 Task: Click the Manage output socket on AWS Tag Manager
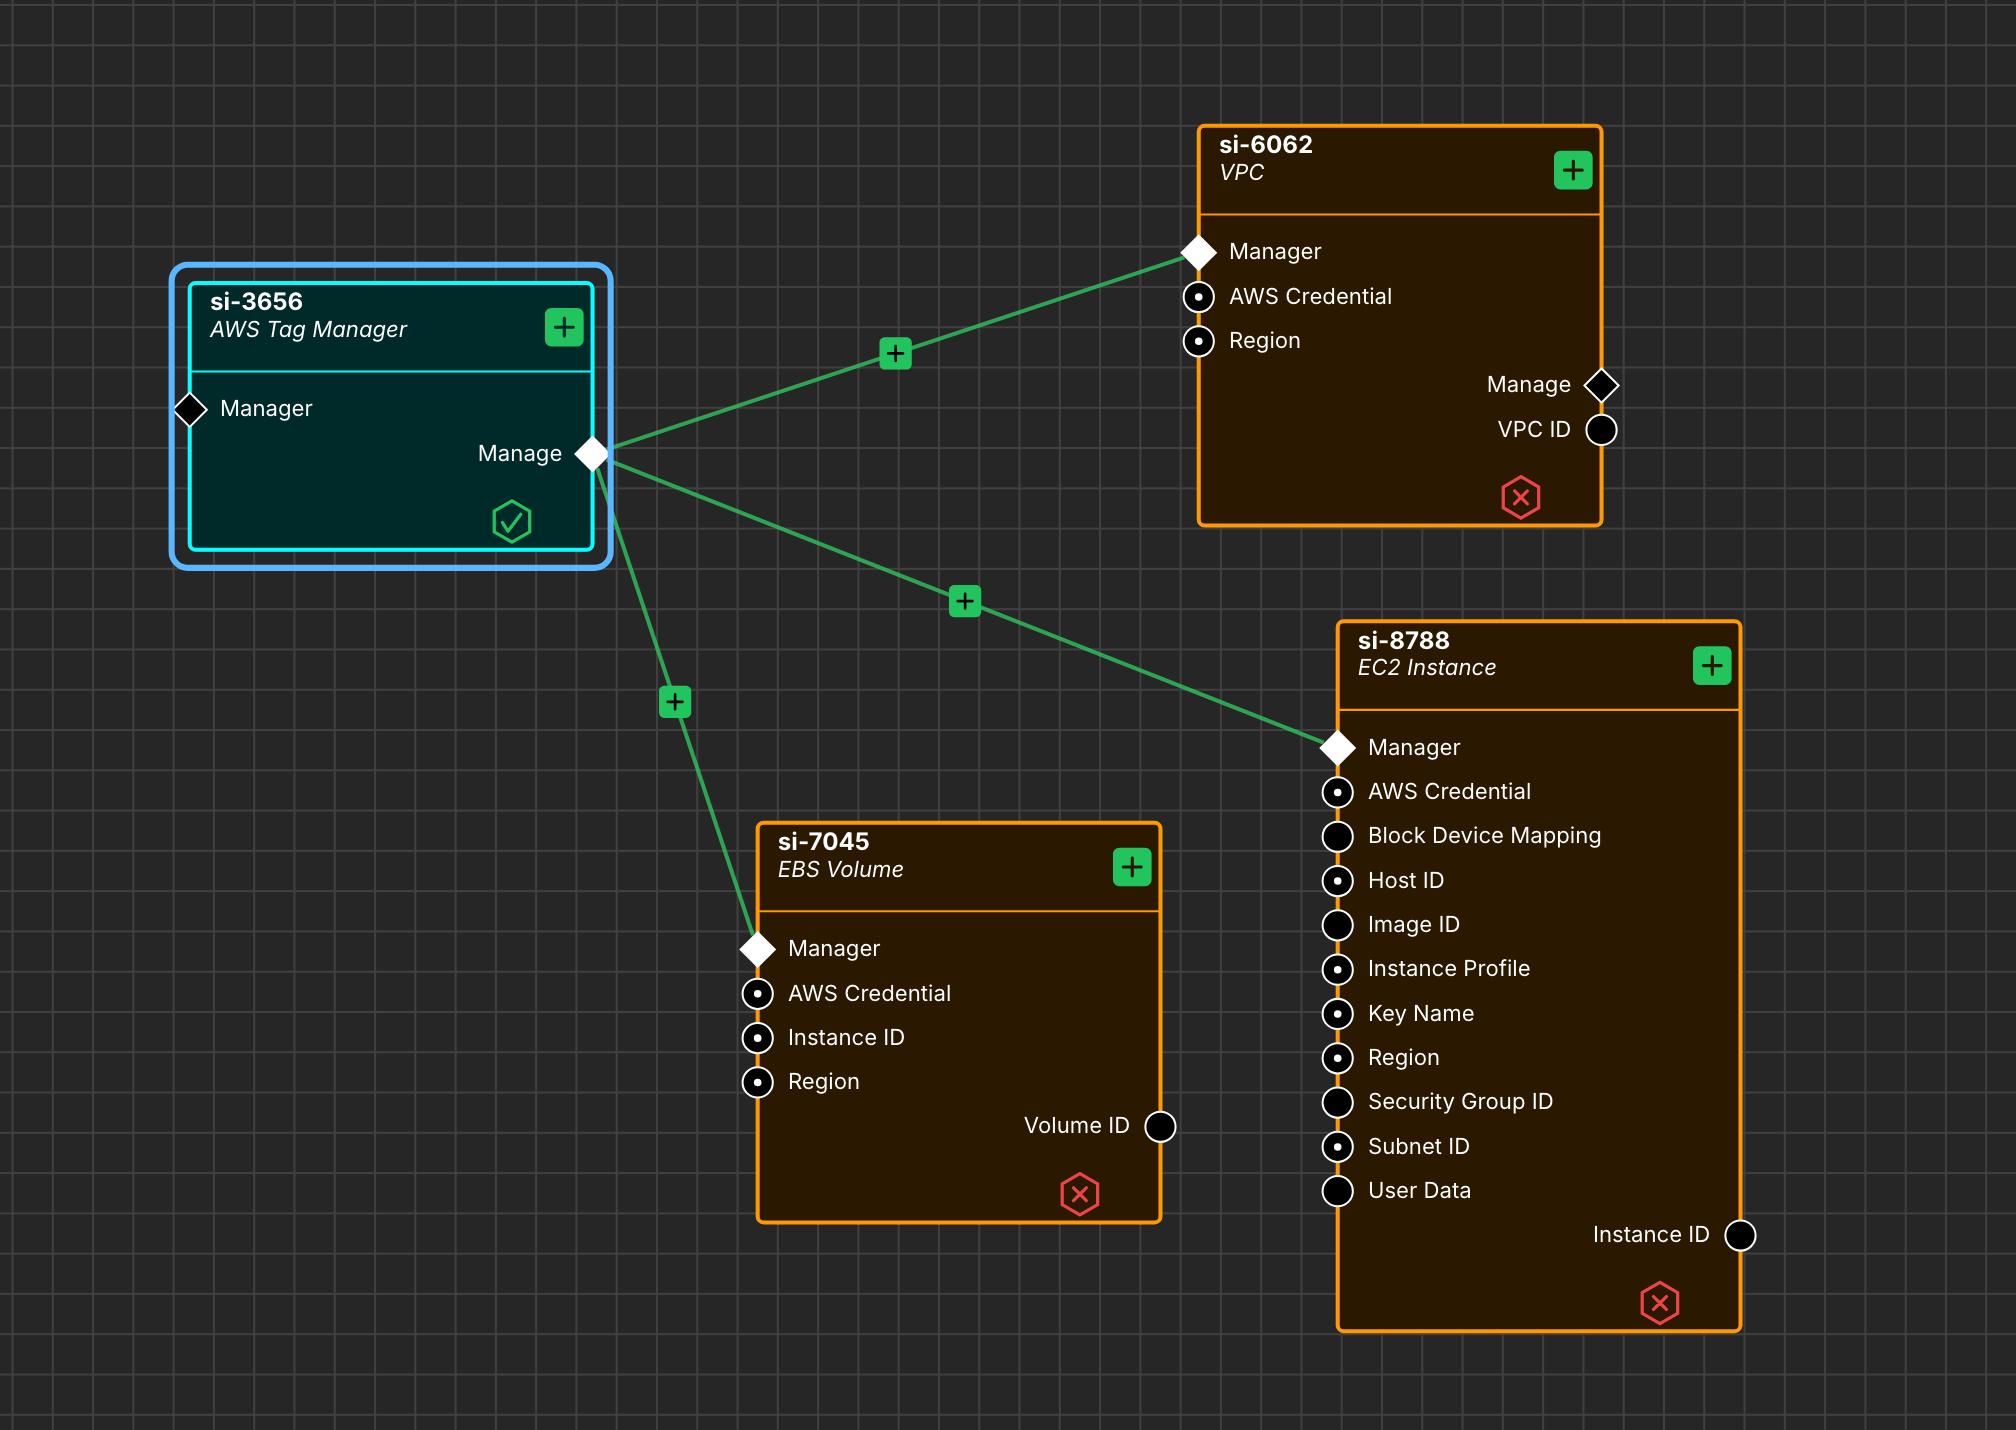point(593,454)
